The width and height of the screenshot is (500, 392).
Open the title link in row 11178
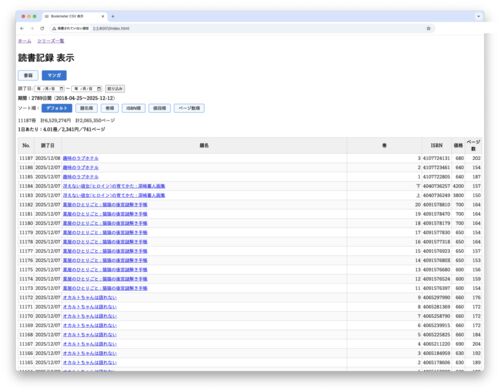click(x=105, y=242)
